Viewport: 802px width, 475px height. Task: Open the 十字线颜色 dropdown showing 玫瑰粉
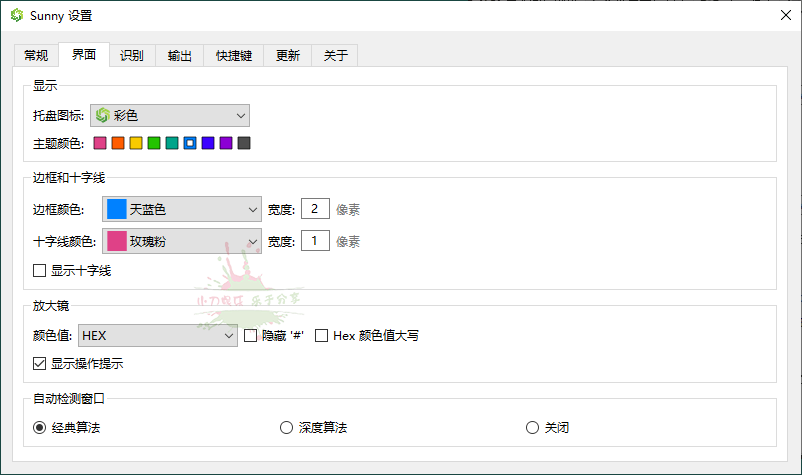point(181,241)
